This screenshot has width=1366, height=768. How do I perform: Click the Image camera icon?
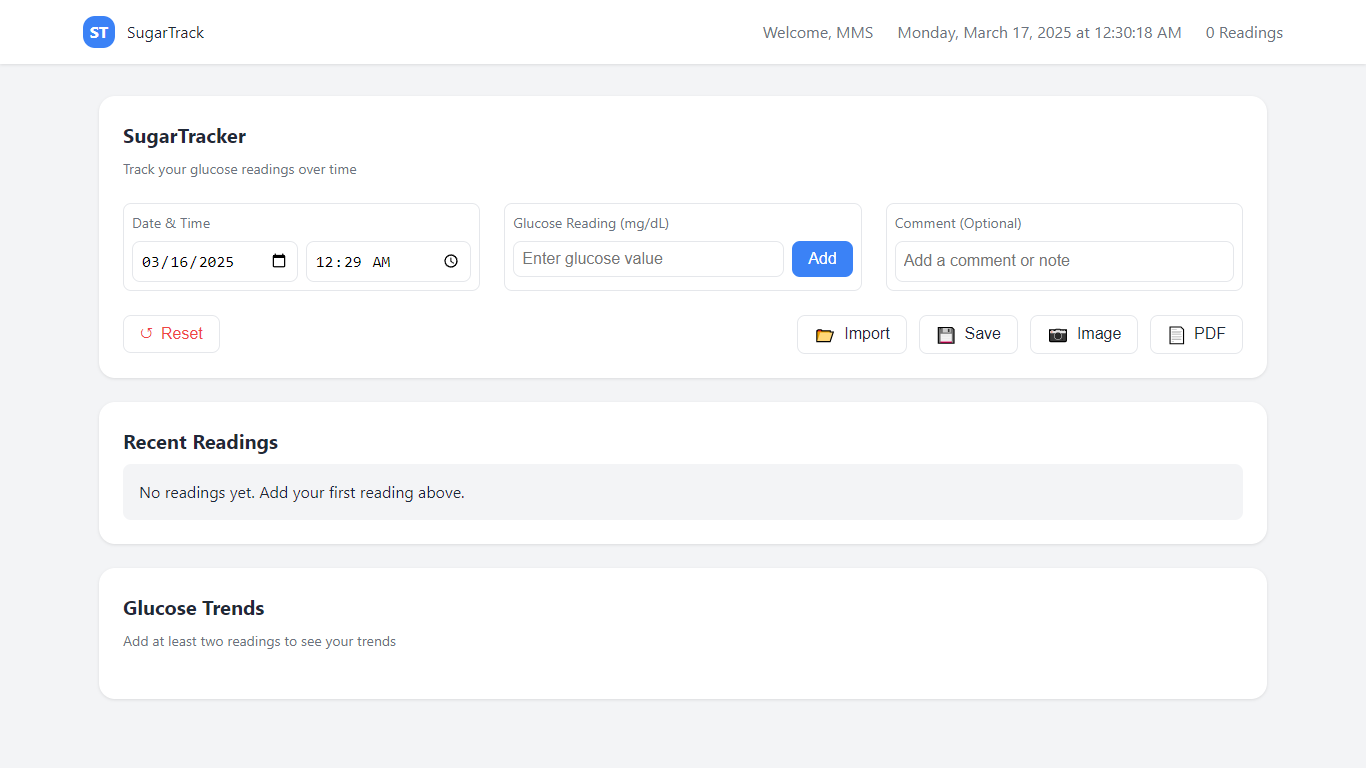click(x=1057, y=335)
